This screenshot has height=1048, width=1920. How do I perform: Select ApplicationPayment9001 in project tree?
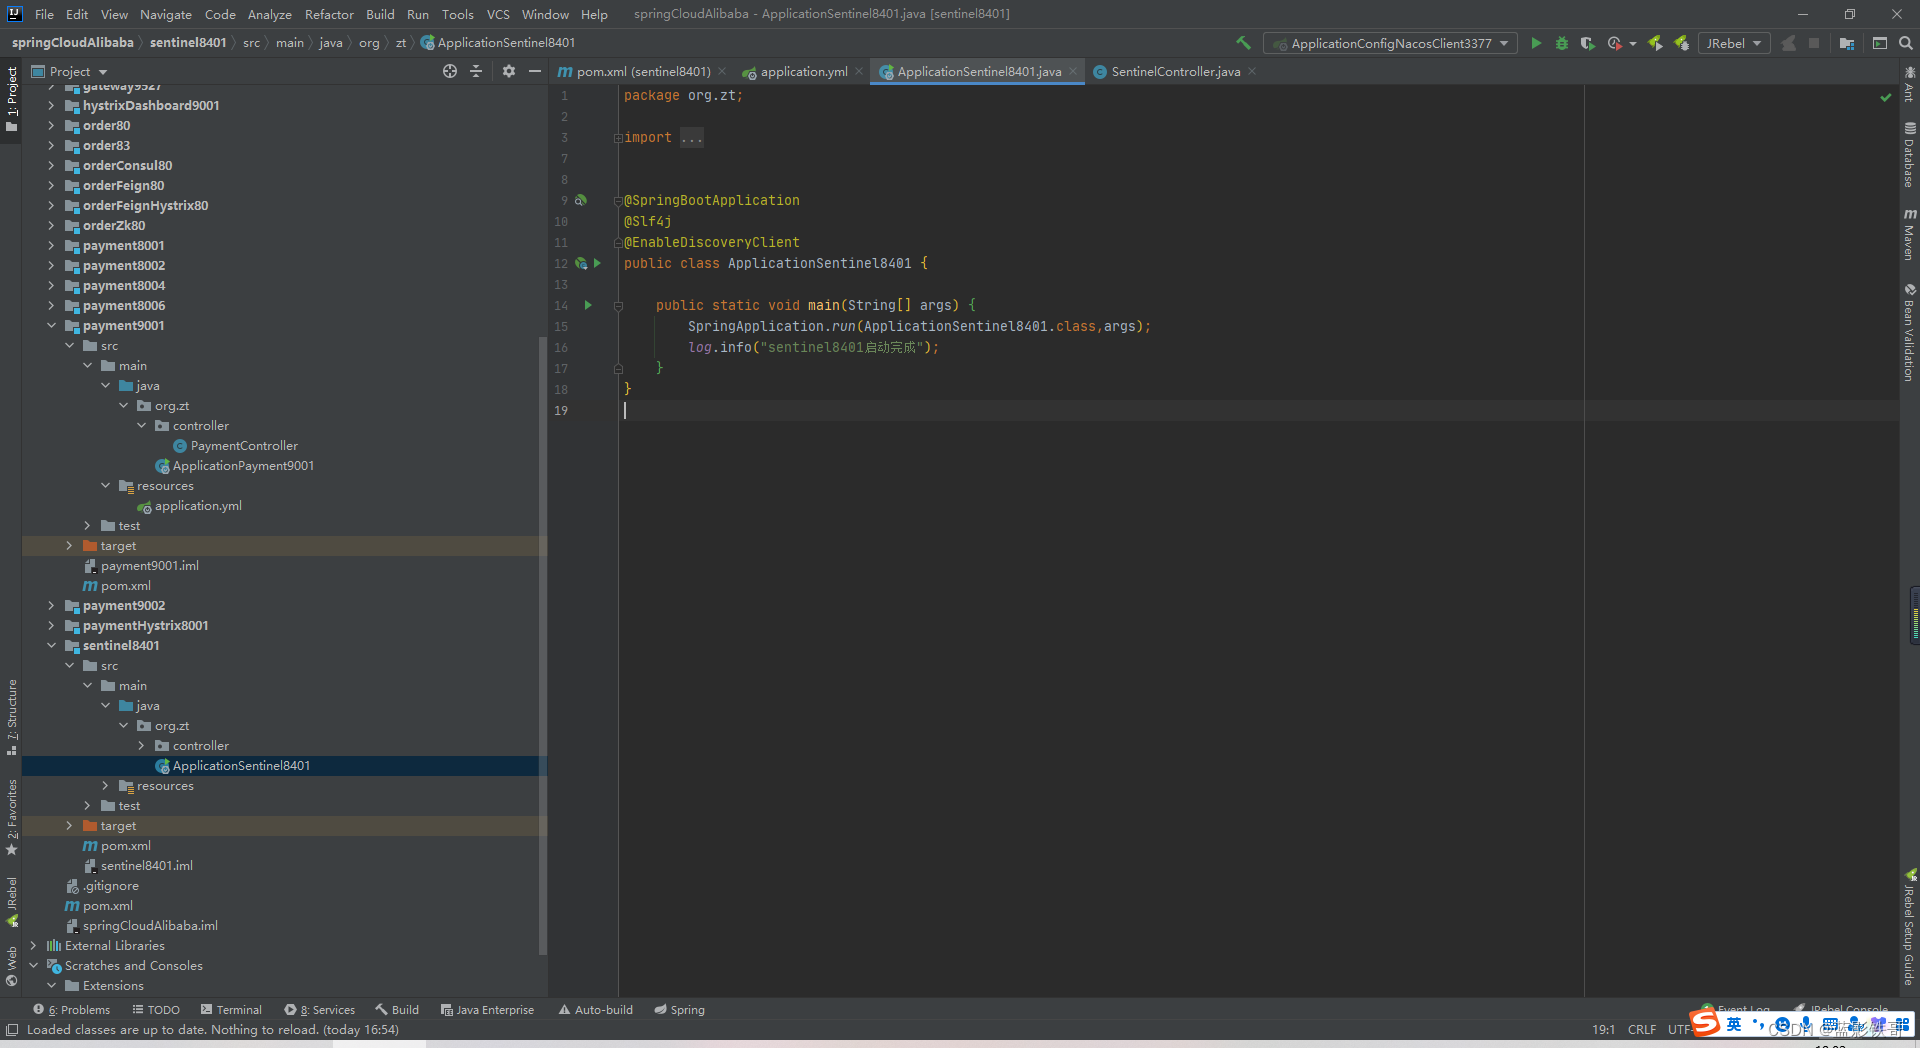point(243,465)
